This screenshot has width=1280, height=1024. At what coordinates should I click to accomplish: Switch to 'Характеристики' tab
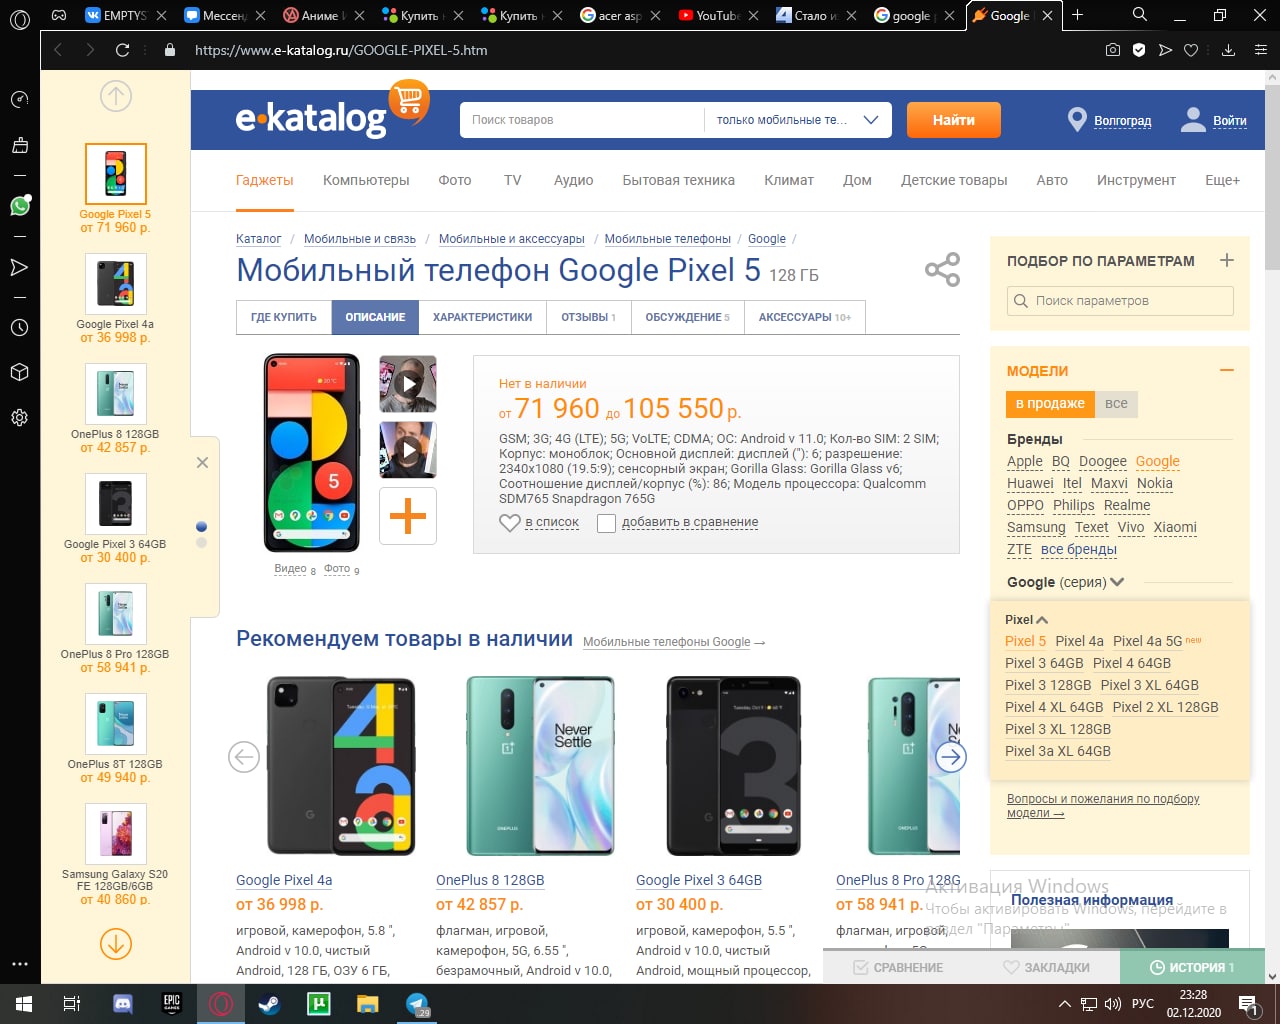click(x=482, y=317)
